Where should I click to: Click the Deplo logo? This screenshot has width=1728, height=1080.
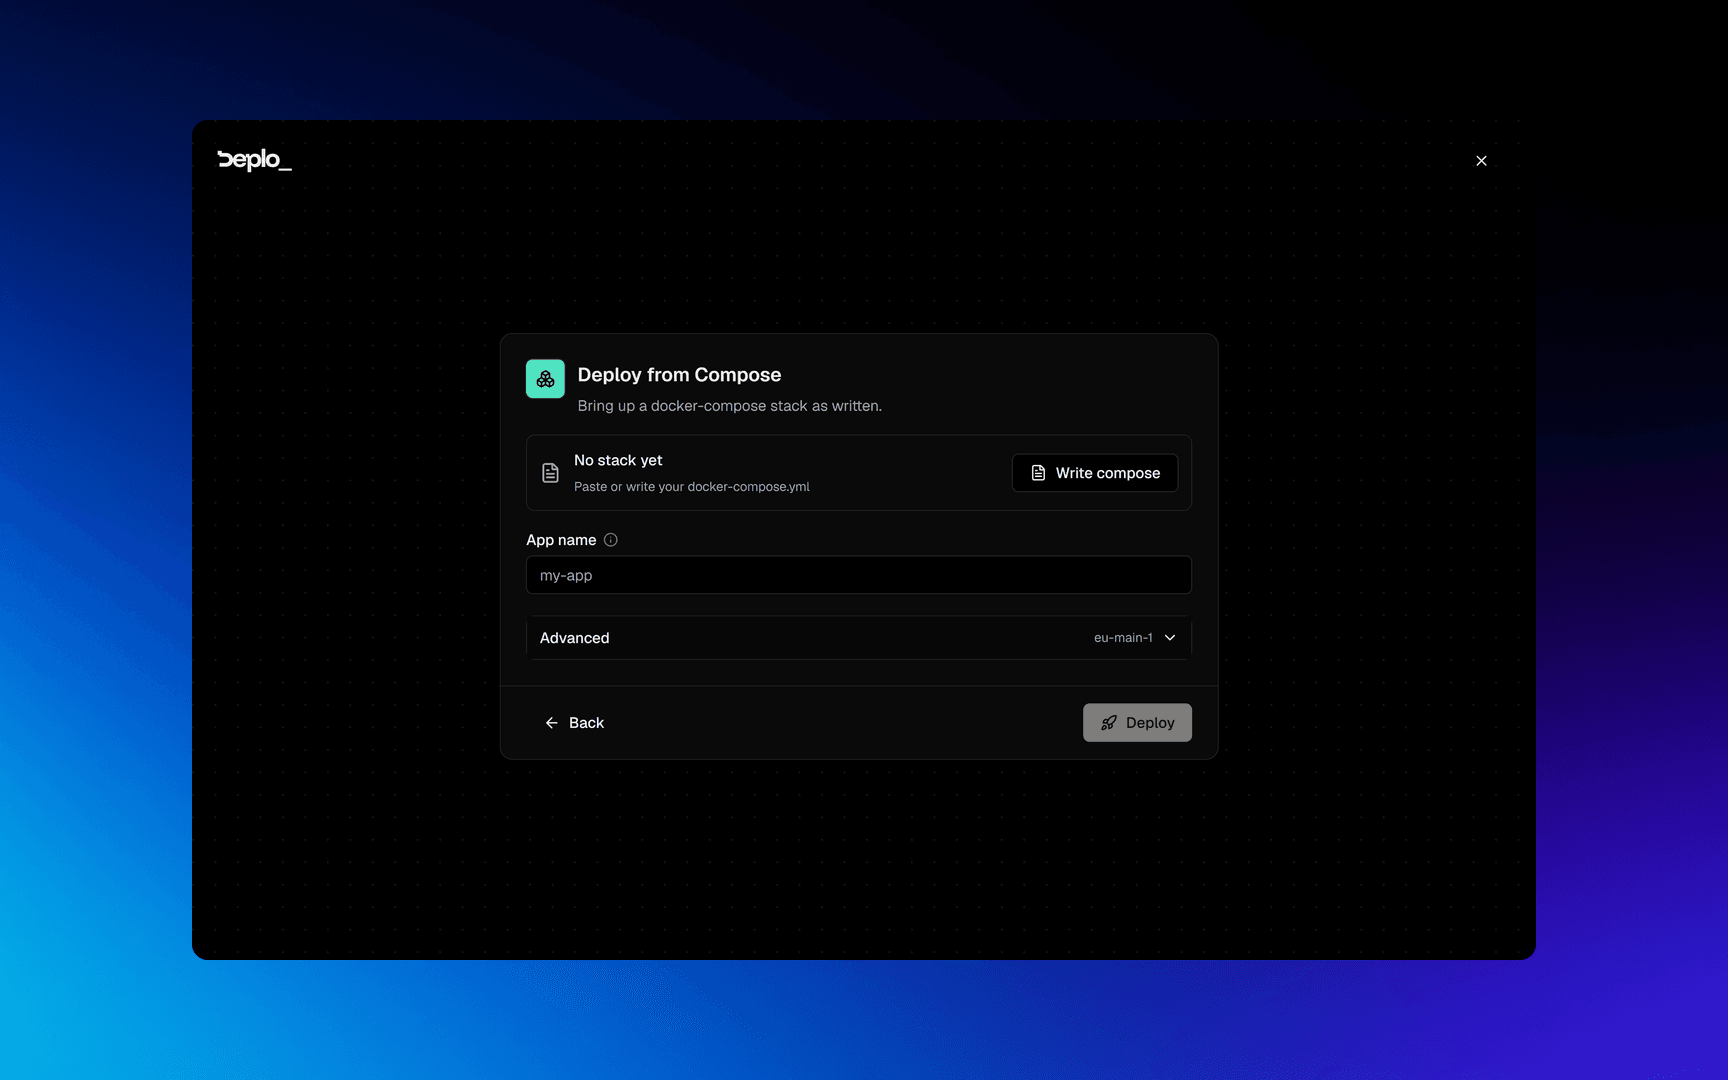click(254, 160)
